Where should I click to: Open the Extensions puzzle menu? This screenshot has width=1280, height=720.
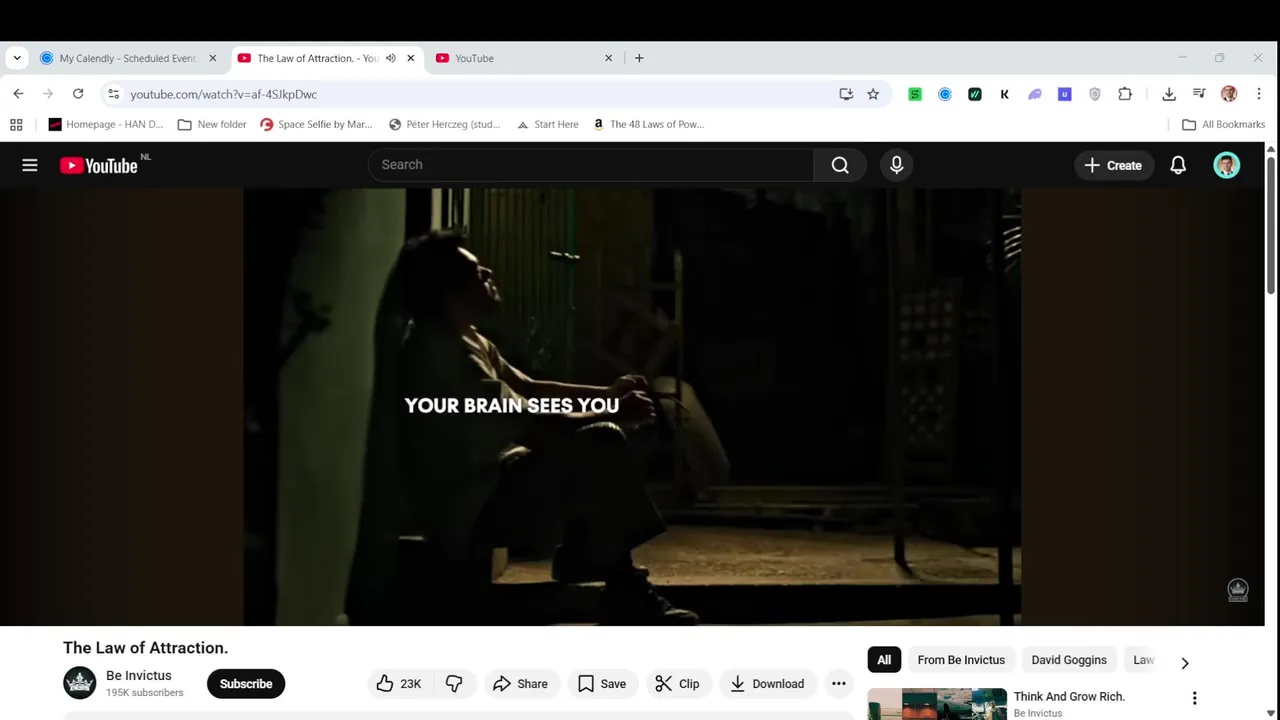click(x=1125, y=94)
